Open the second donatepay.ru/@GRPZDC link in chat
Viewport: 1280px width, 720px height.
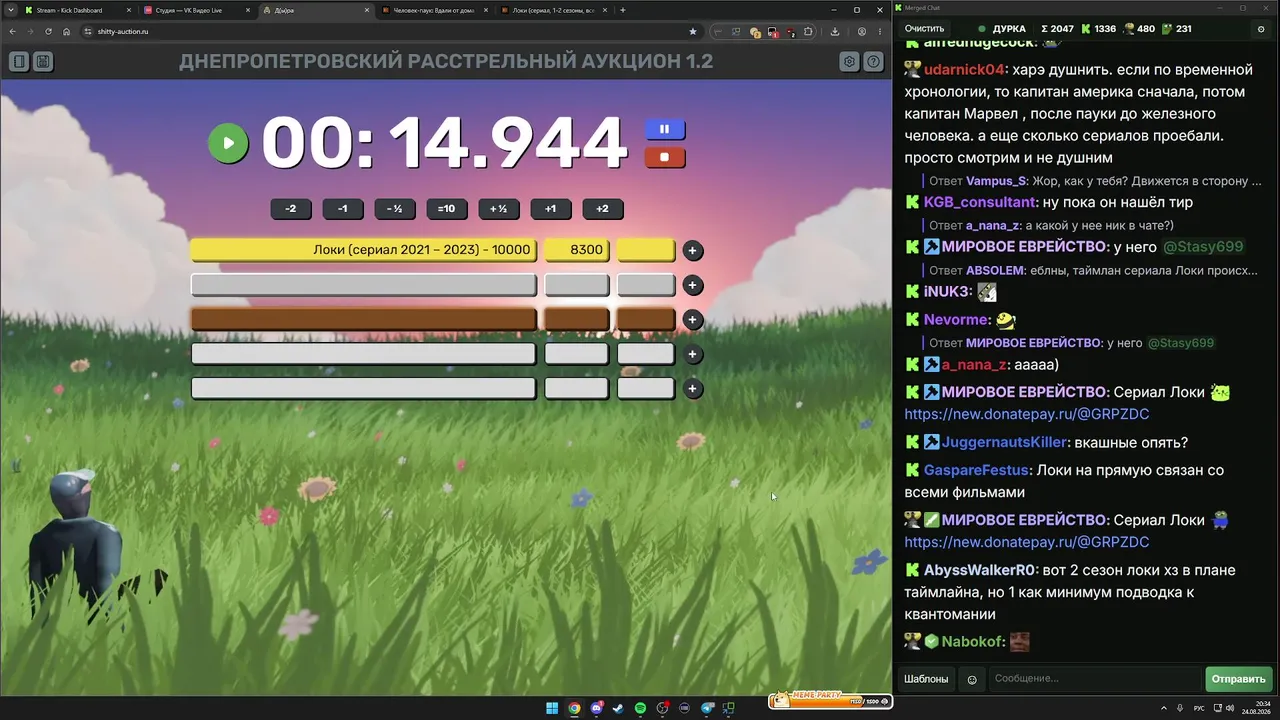pos(1027,542)
